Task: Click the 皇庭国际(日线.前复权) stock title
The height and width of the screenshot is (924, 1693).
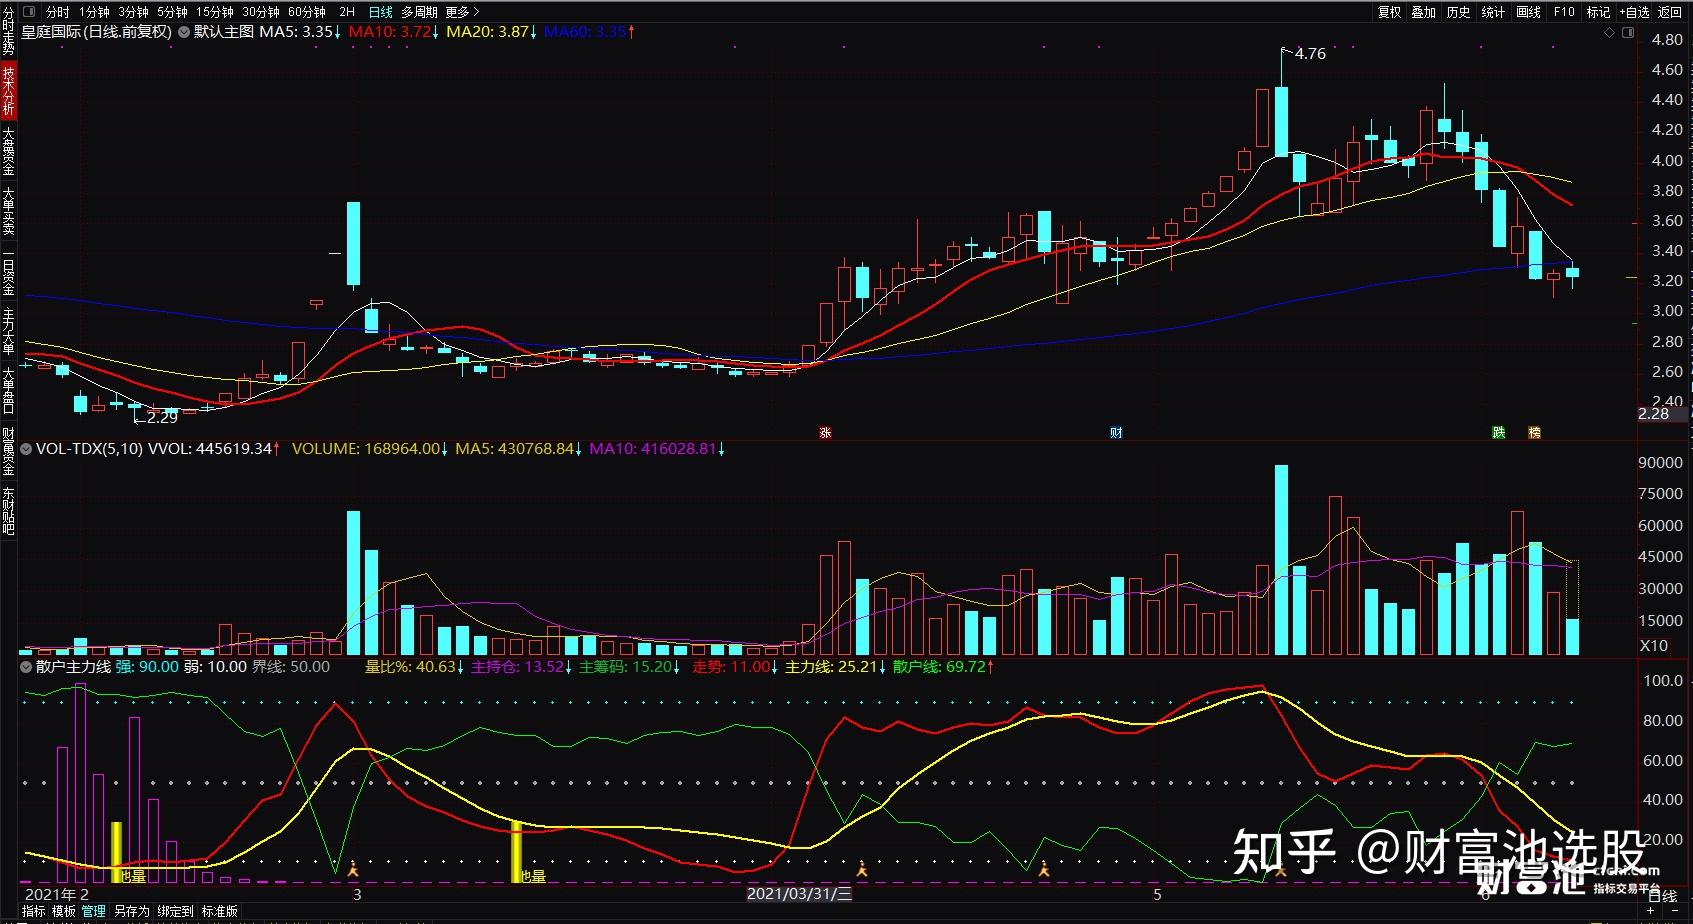Action: click(x=97, y=32)
